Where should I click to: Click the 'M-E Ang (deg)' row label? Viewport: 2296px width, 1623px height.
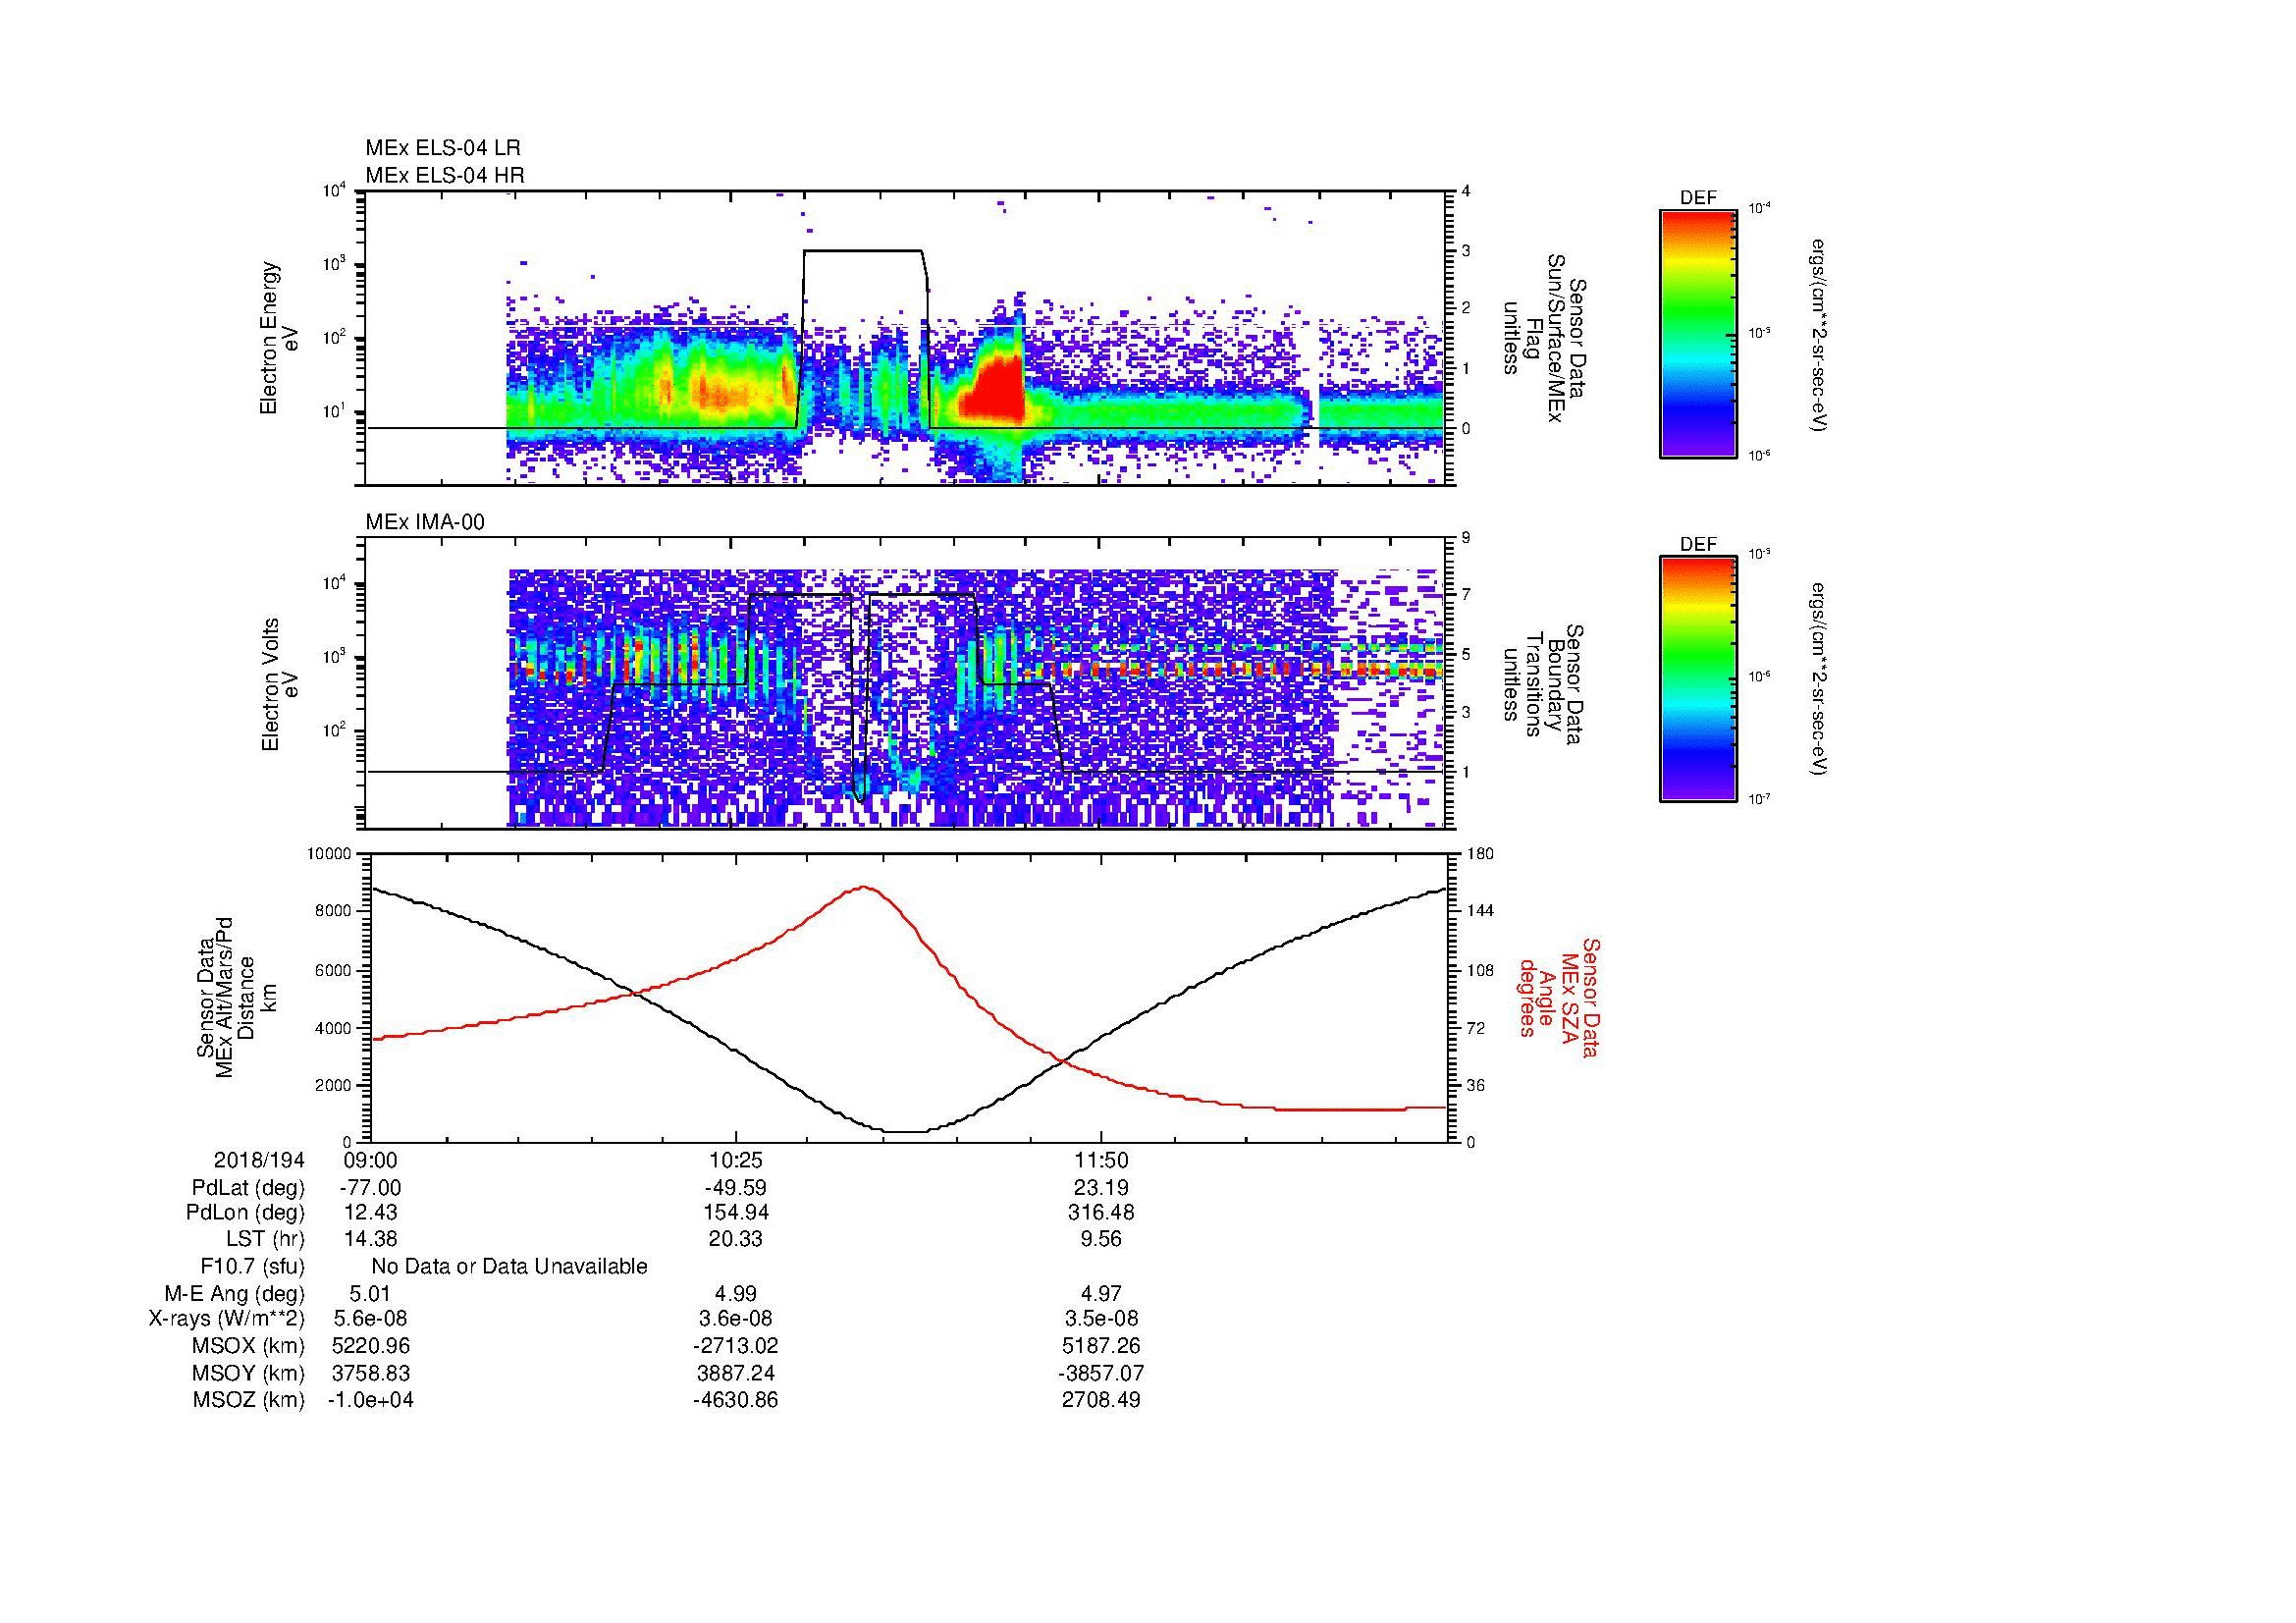coord(234,1294)
